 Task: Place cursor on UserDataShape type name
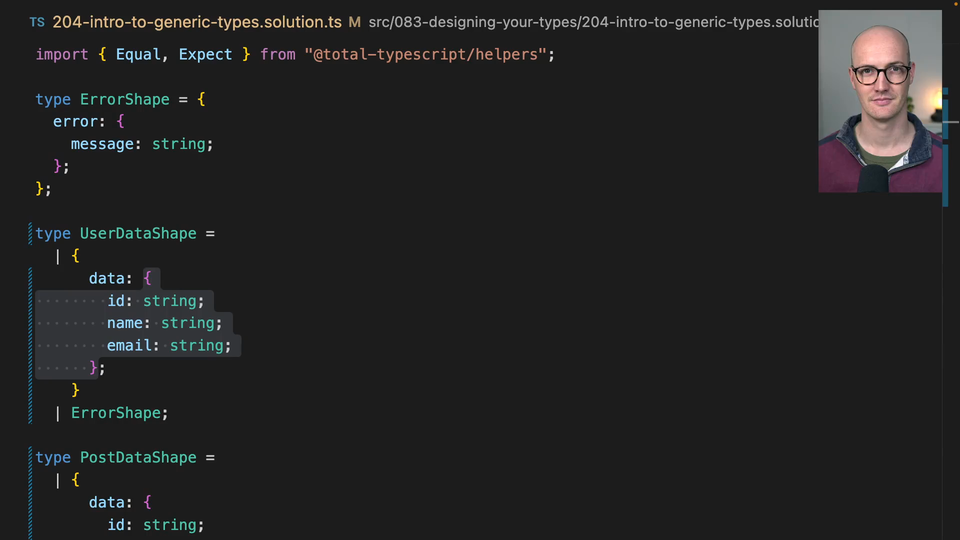coord(138,233)
